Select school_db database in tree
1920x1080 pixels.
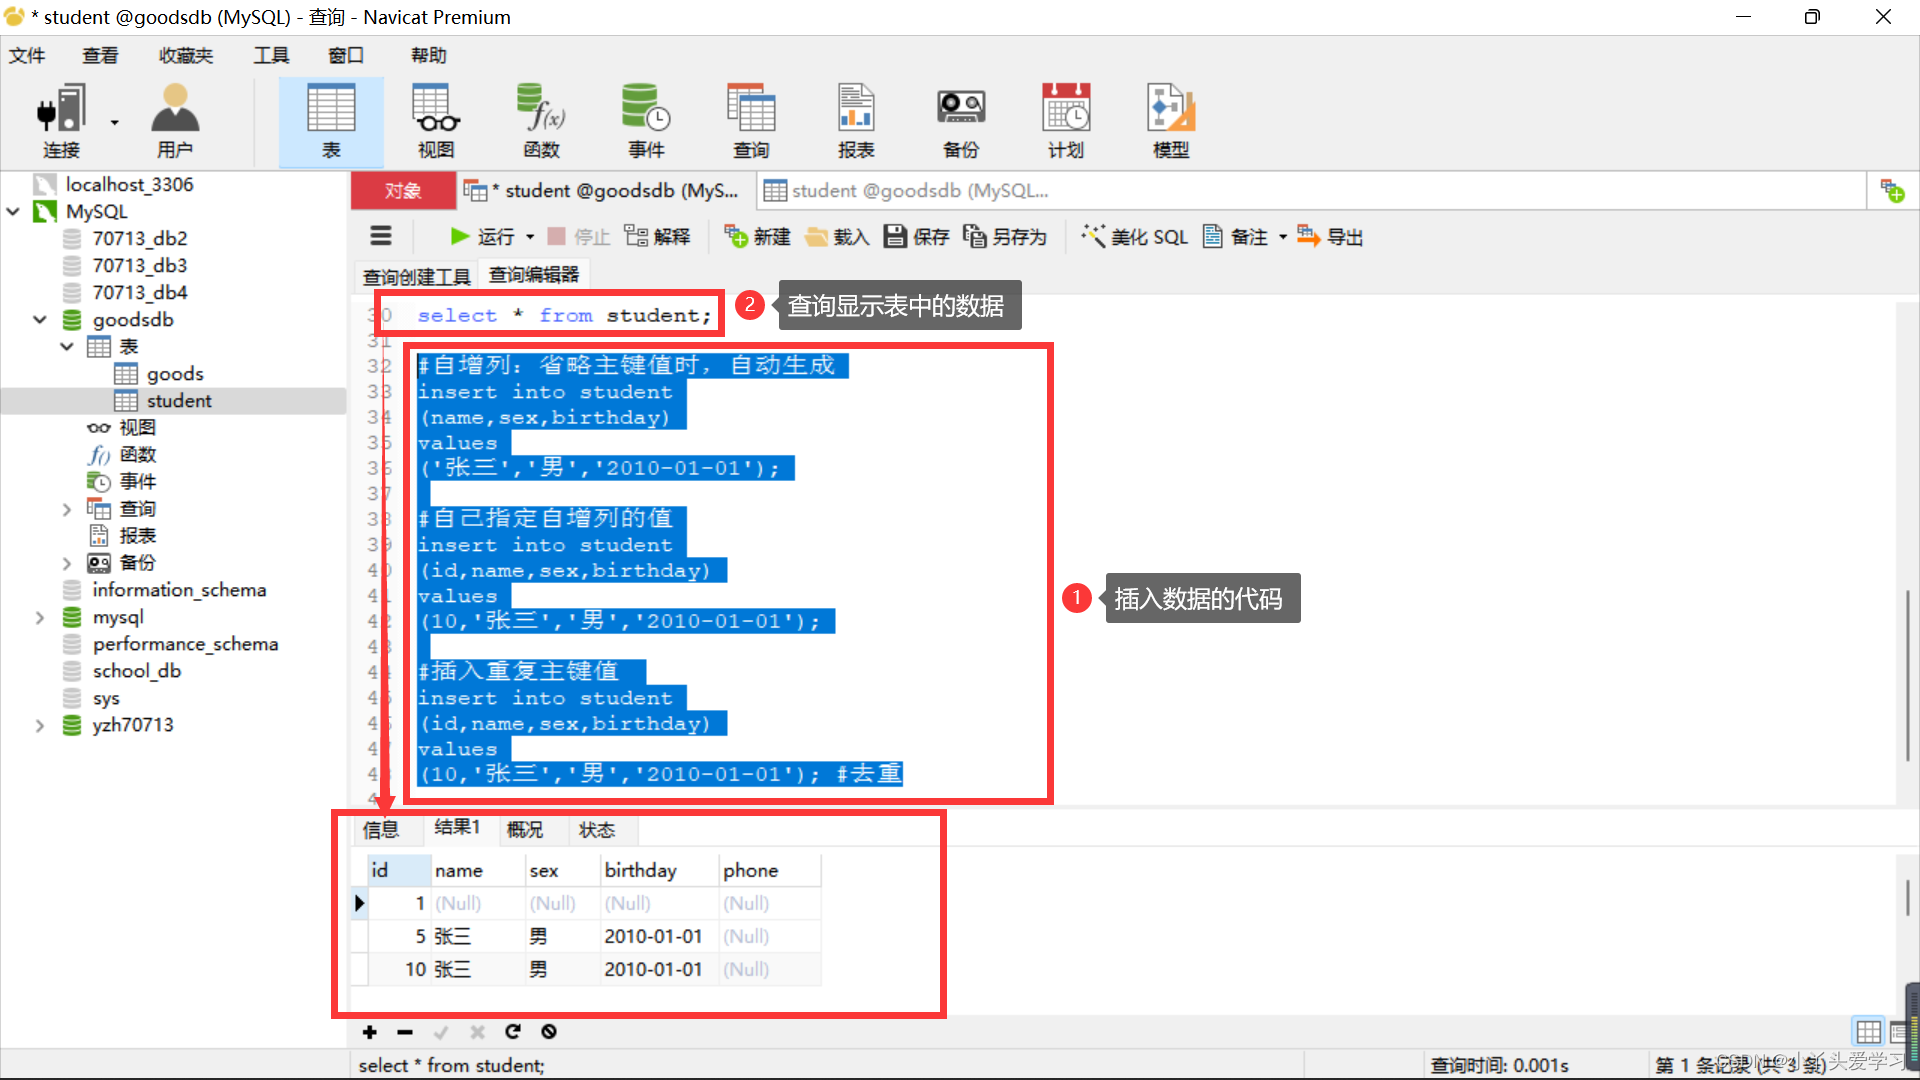pyautogui.click(x=137, y=671)
